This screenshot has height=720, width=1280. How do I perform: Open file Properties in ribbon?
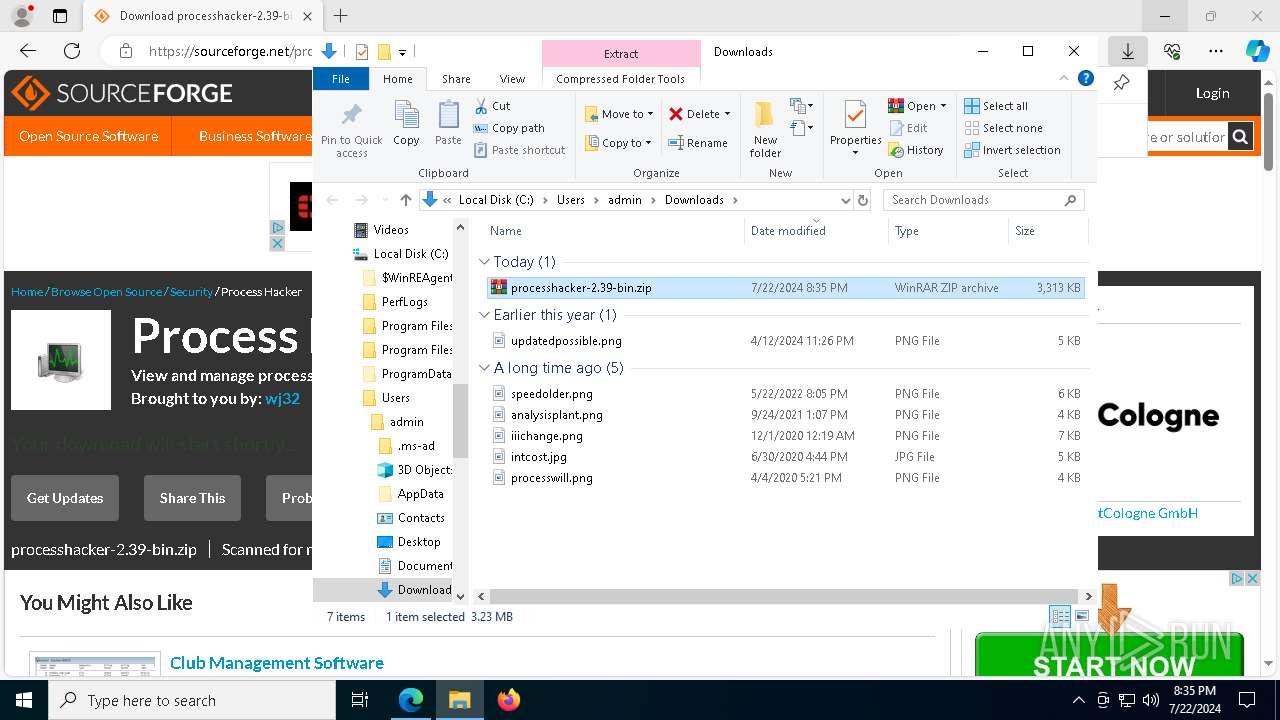point(855,129)
